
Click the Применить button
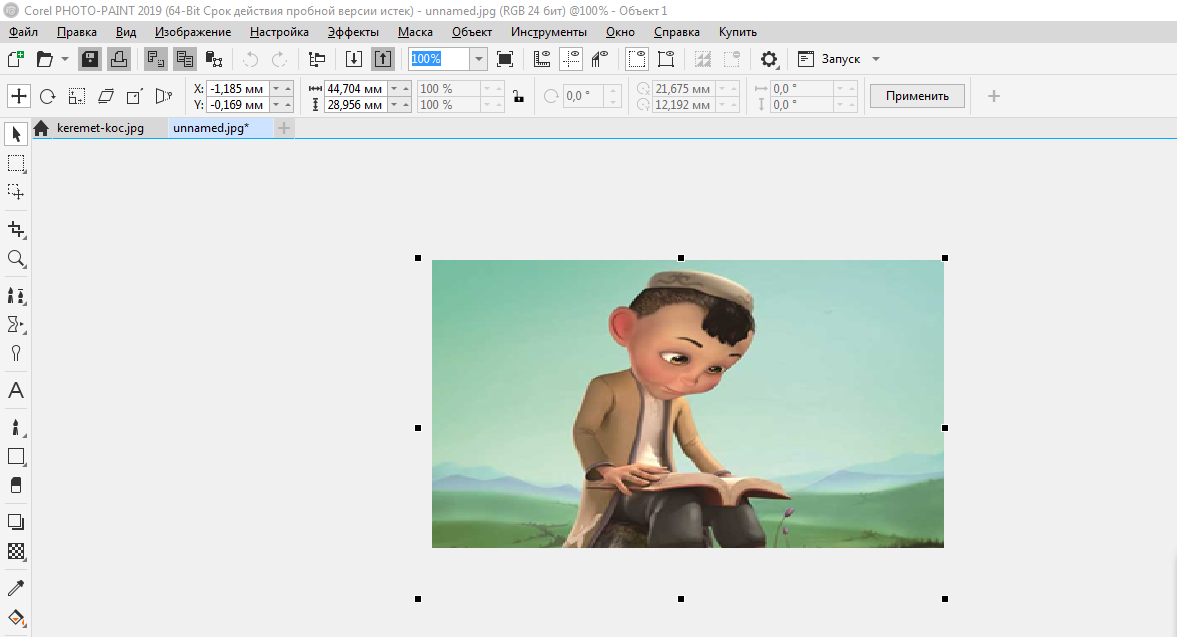click(x=917, y=96)
